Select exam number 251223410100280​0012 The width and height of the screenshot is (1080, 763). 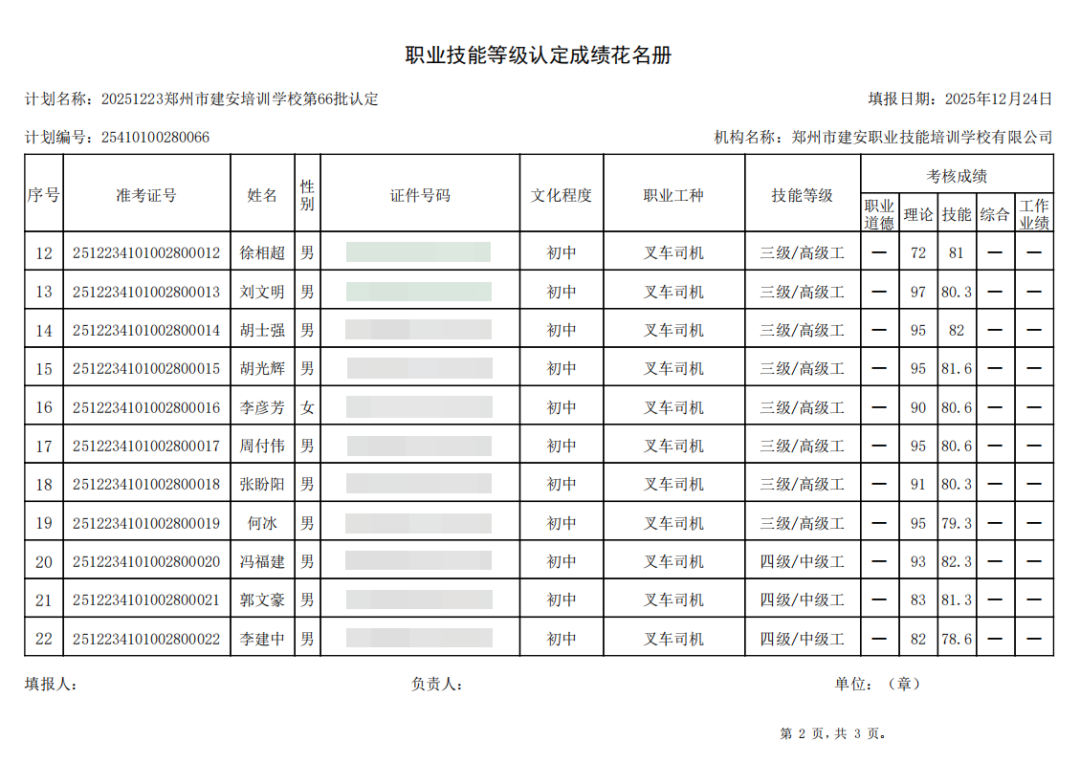point(146,253)
